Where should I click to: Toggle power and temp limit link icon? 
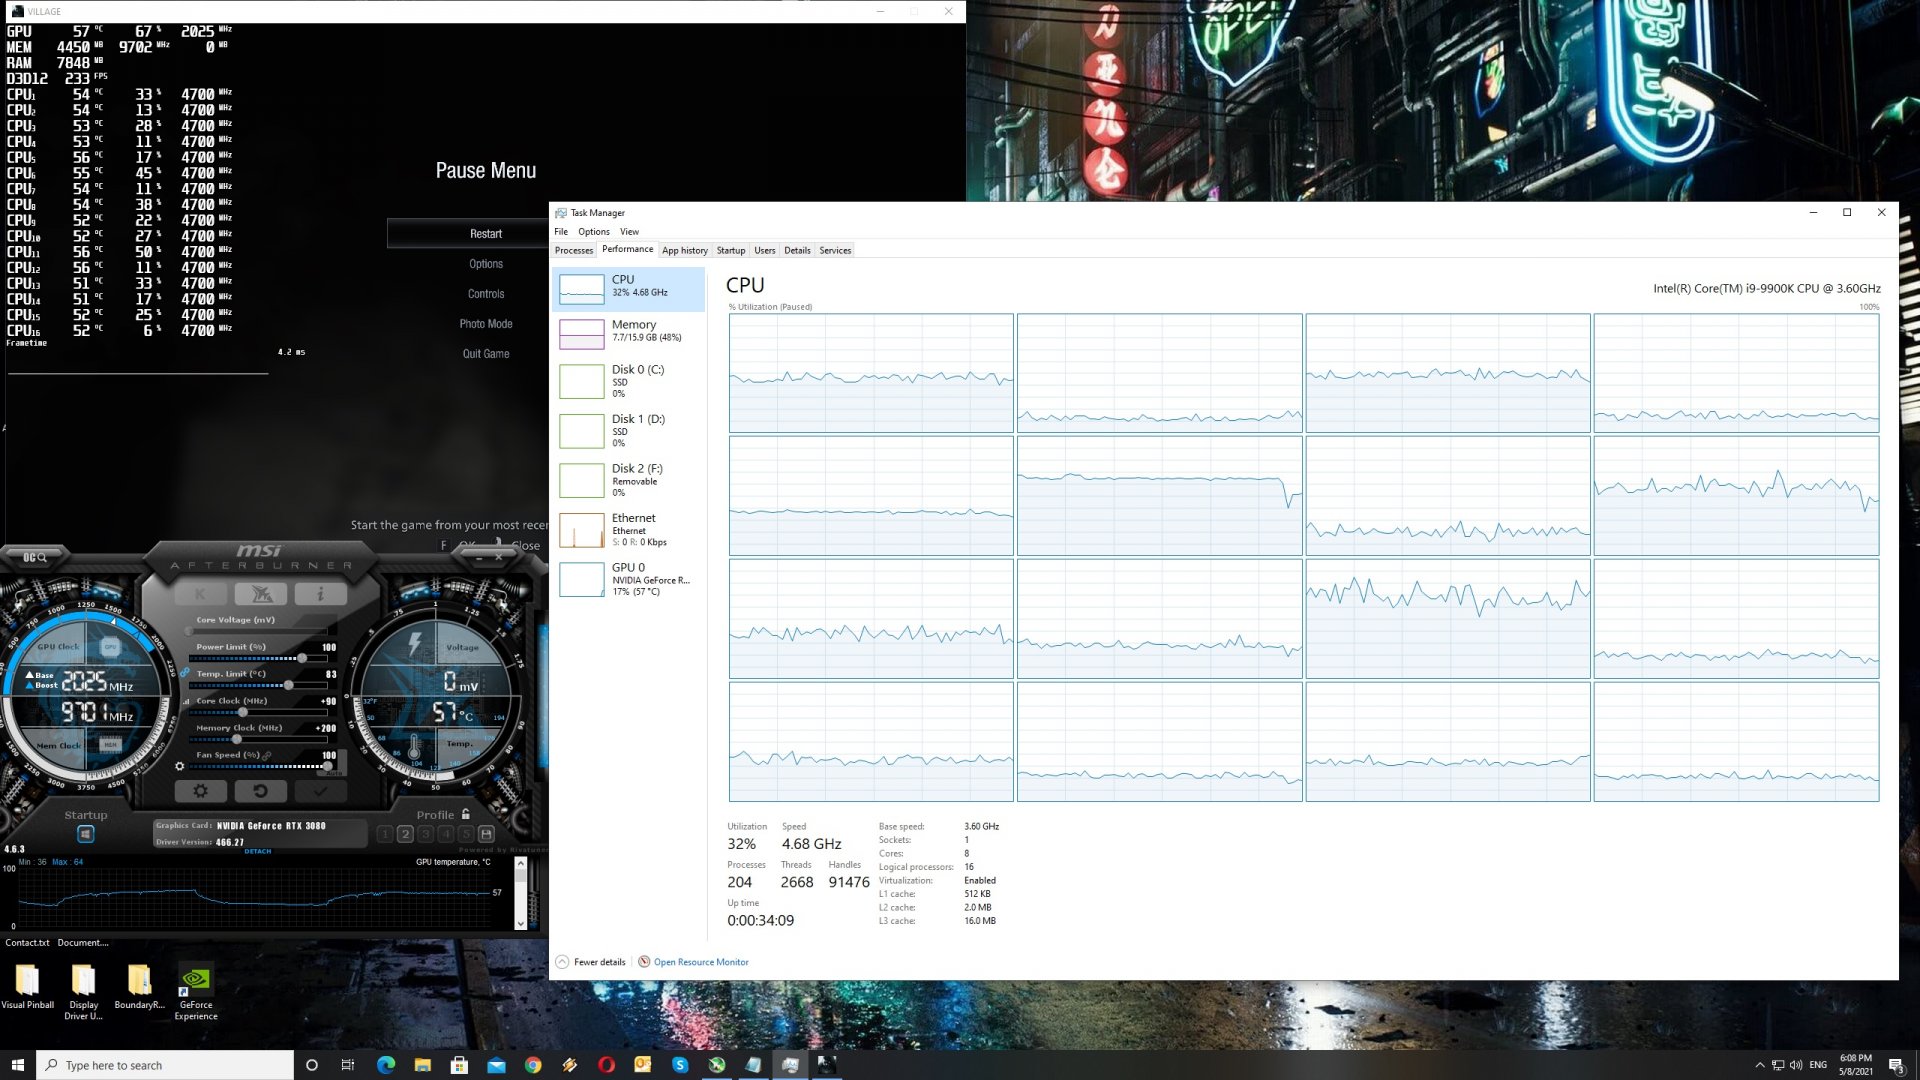click(x=185, y=673)
